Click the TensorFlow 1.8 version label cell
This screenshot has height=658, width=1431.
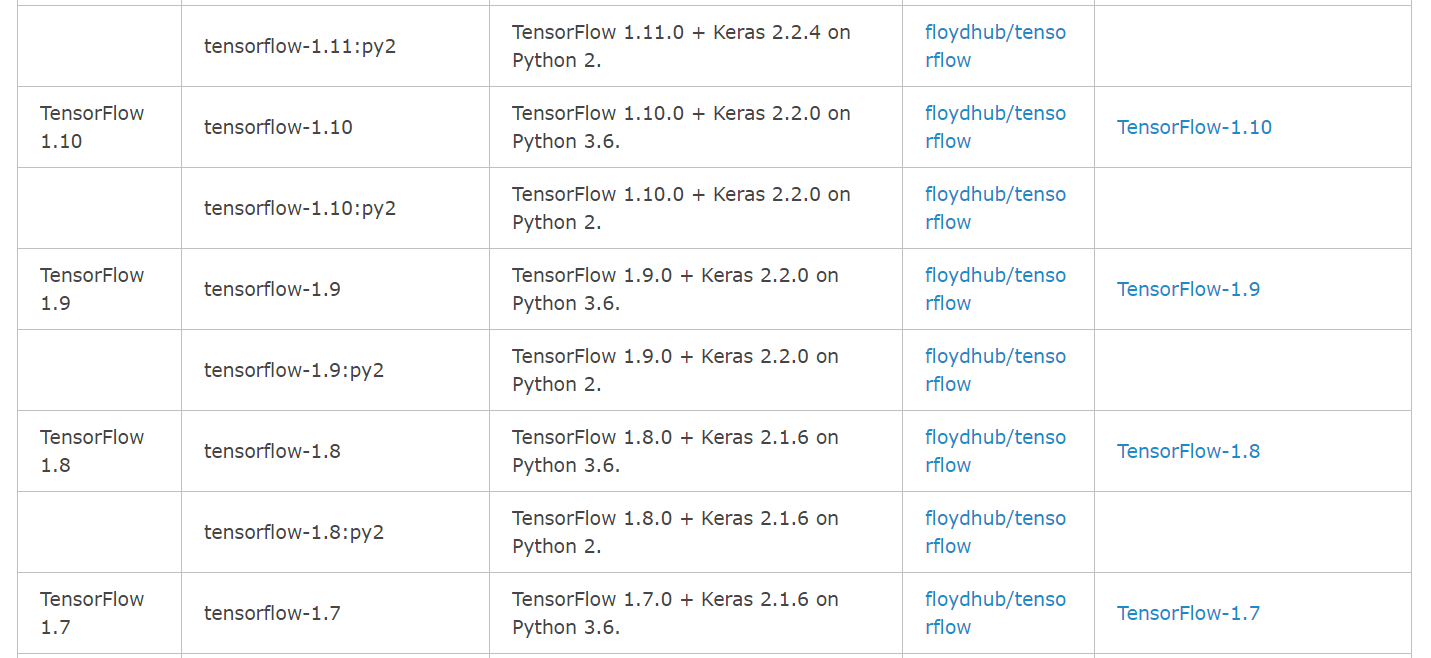[92, 451]
